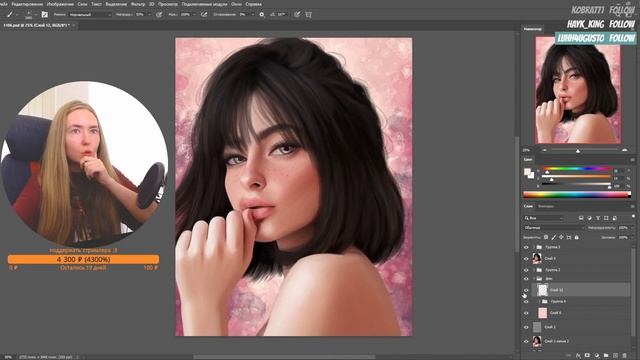The image size is (640, 360).
Task: Turn layer filtering switch on or off
Action: (x=633, y=217)
